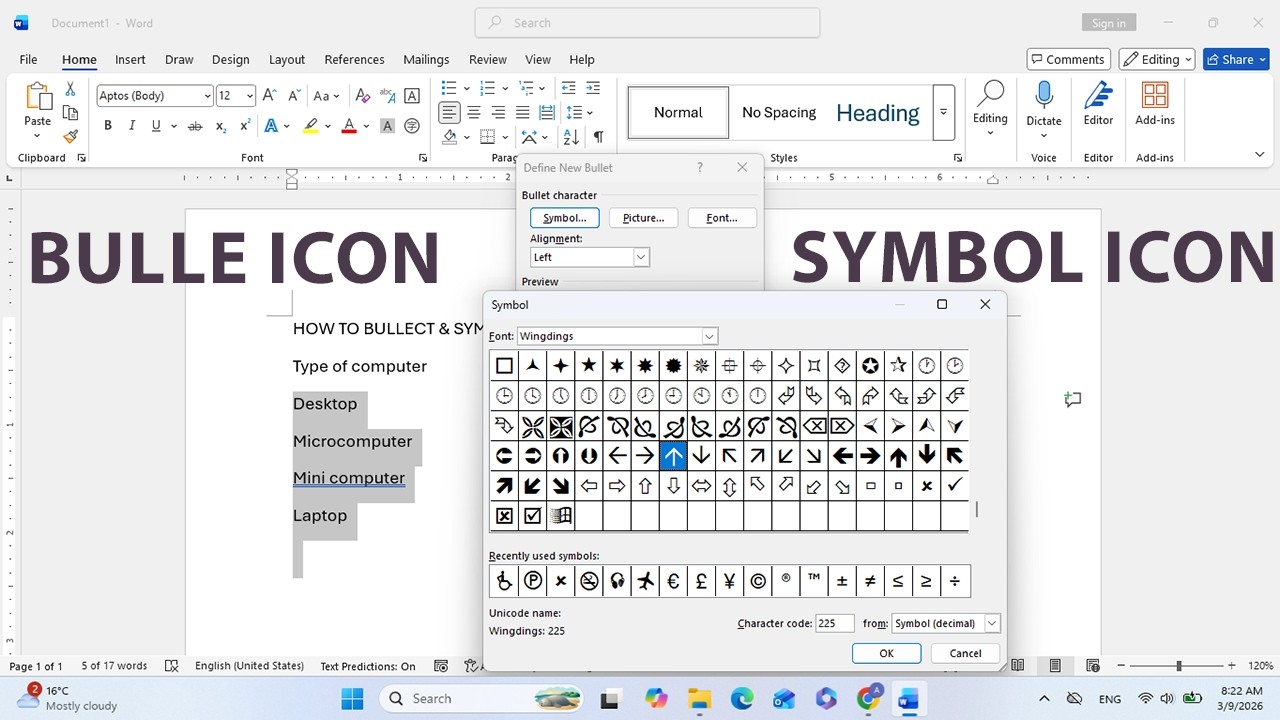Open the File menu

[x=28, y=59]
